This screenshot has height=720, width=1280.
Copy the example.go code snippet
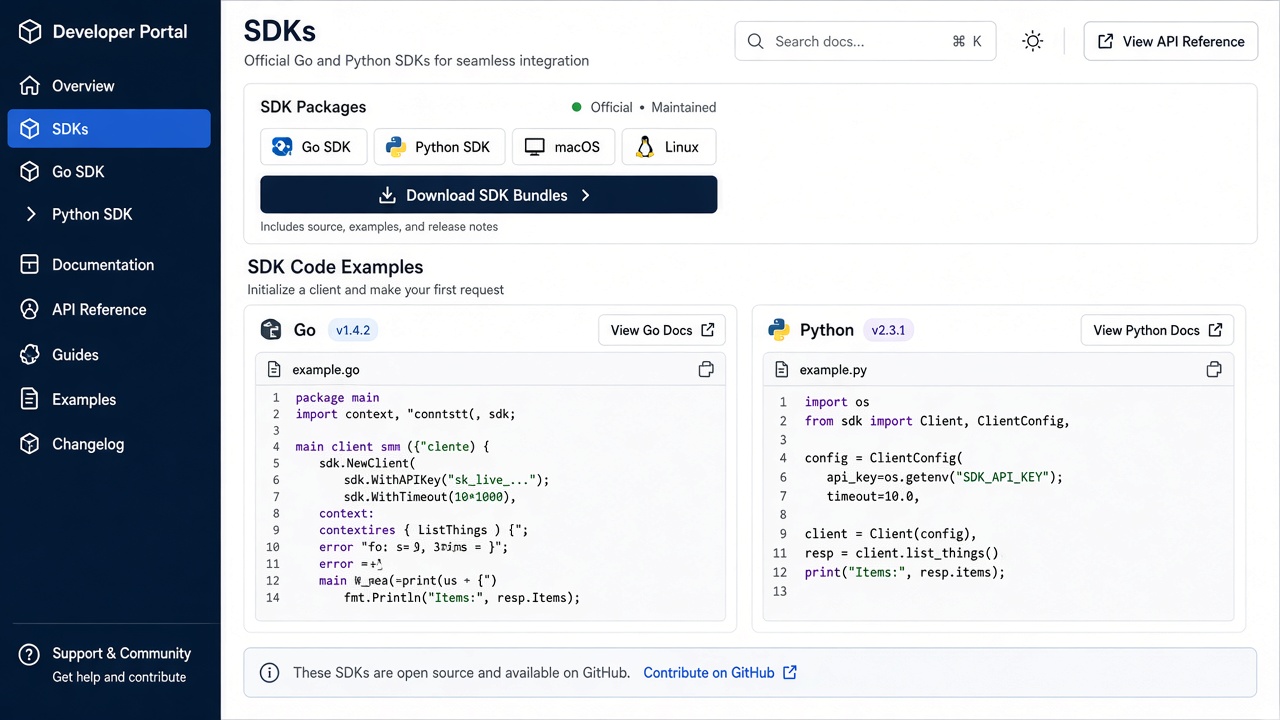pos(706,370)
